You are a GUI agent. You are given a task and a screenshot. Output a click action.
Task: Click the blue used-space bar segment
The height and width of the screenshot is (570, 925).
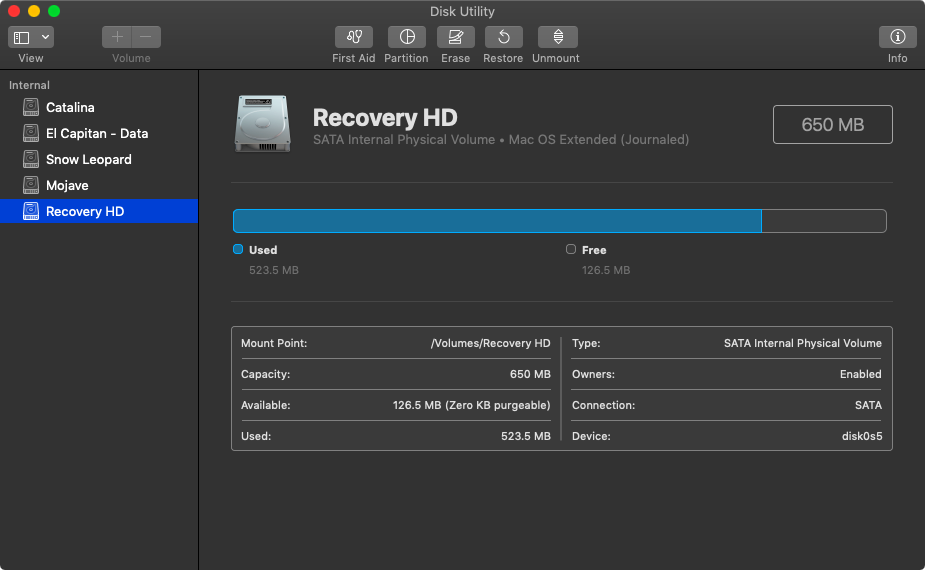497,221
